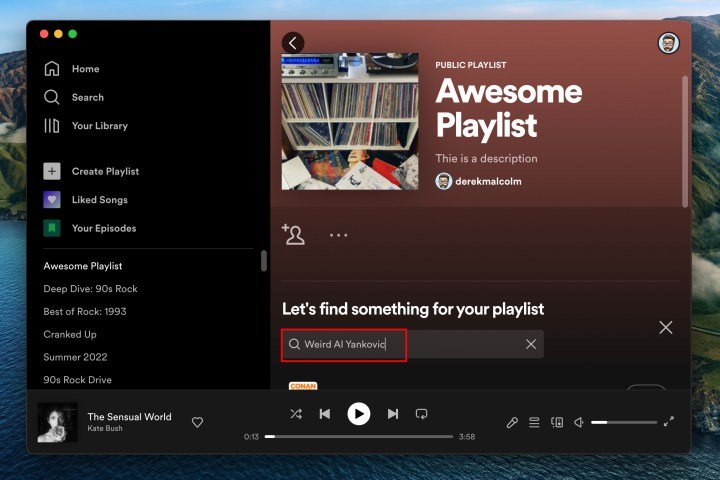The height and width of the screenshot is (480, 720).
Task: Show lyrics with microphone icon
Action: click(x=512, y=422)
